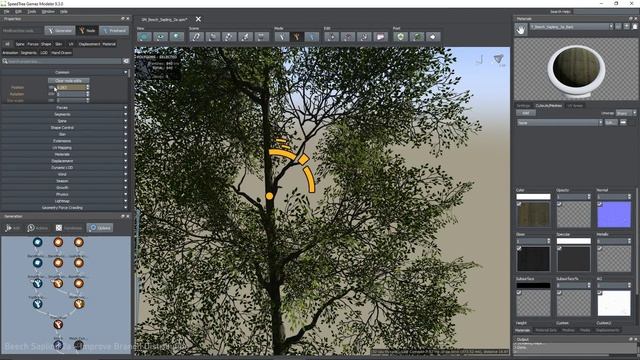The image size is (640, 360).
Task: Toggle the Subsurface map checkbox
Action: coord(519,293)
